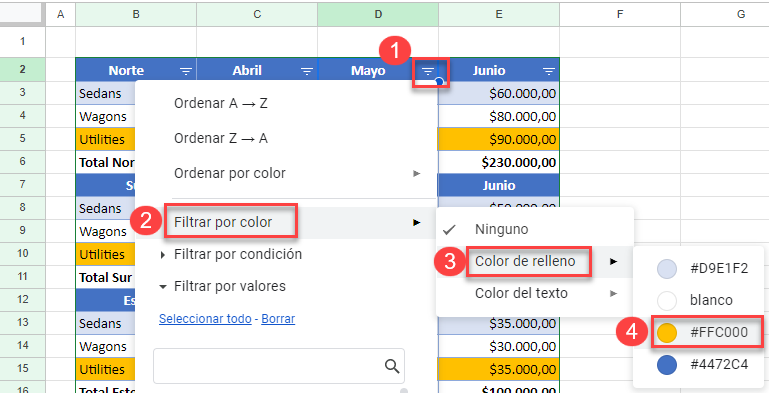Viewport: 769px width, 393px height.
Task: Click the Utilities cell in row 10
Action: point(105,254)
